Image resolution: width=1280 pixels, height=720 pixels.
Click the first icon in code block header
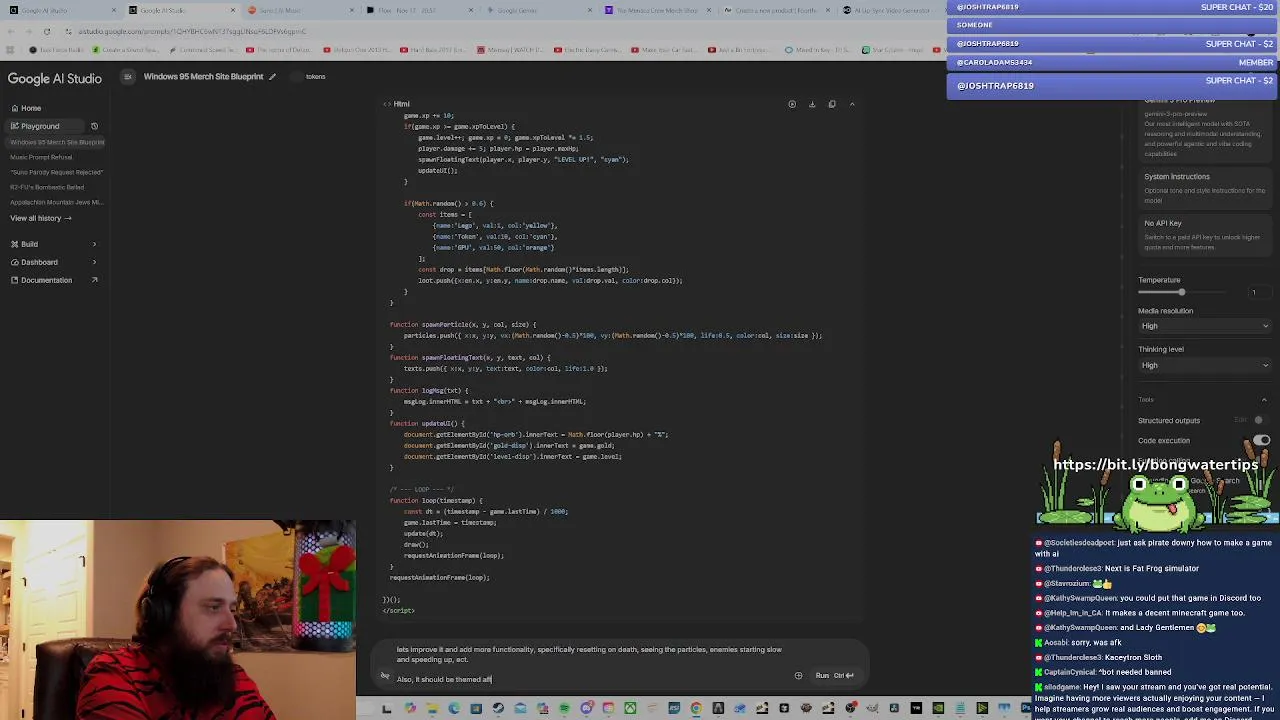(x=792, y=104)
